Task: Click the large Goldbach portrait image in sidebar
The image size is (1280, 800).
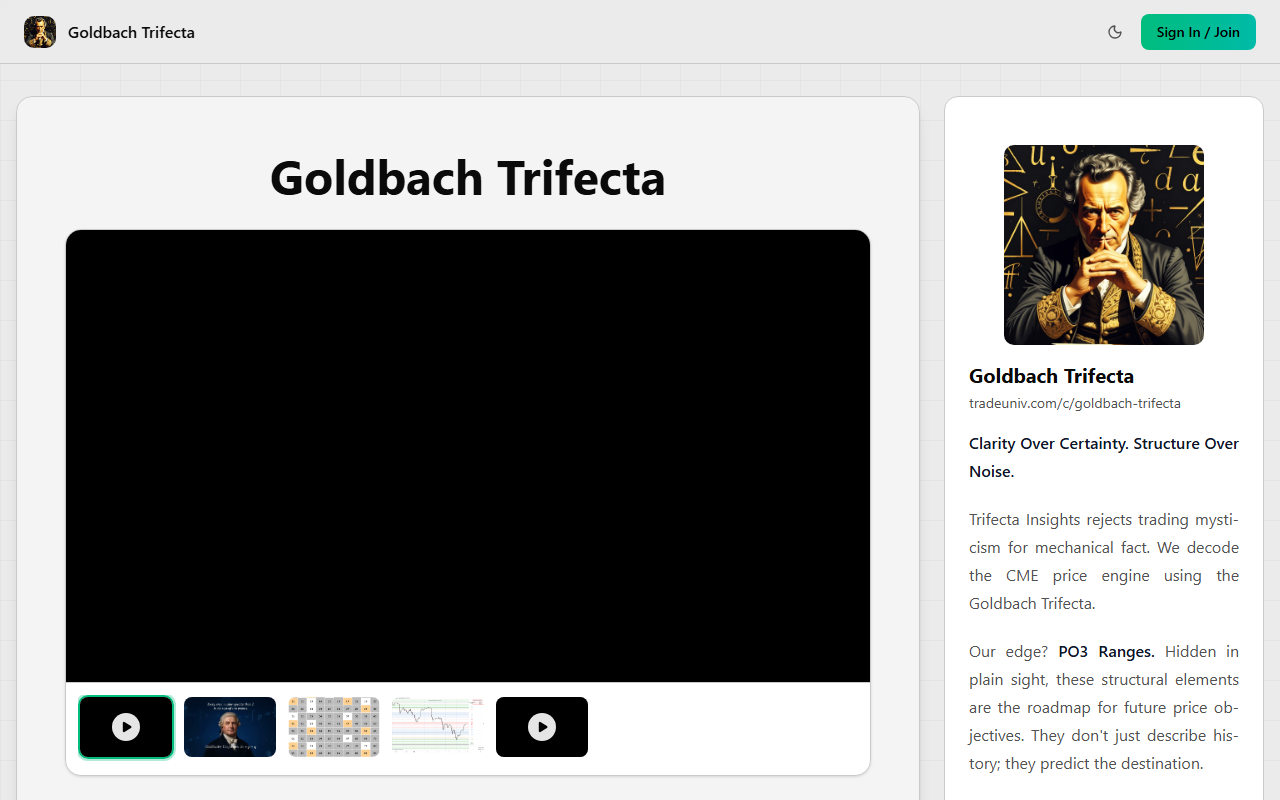Action: click(x=1104, y=245)
